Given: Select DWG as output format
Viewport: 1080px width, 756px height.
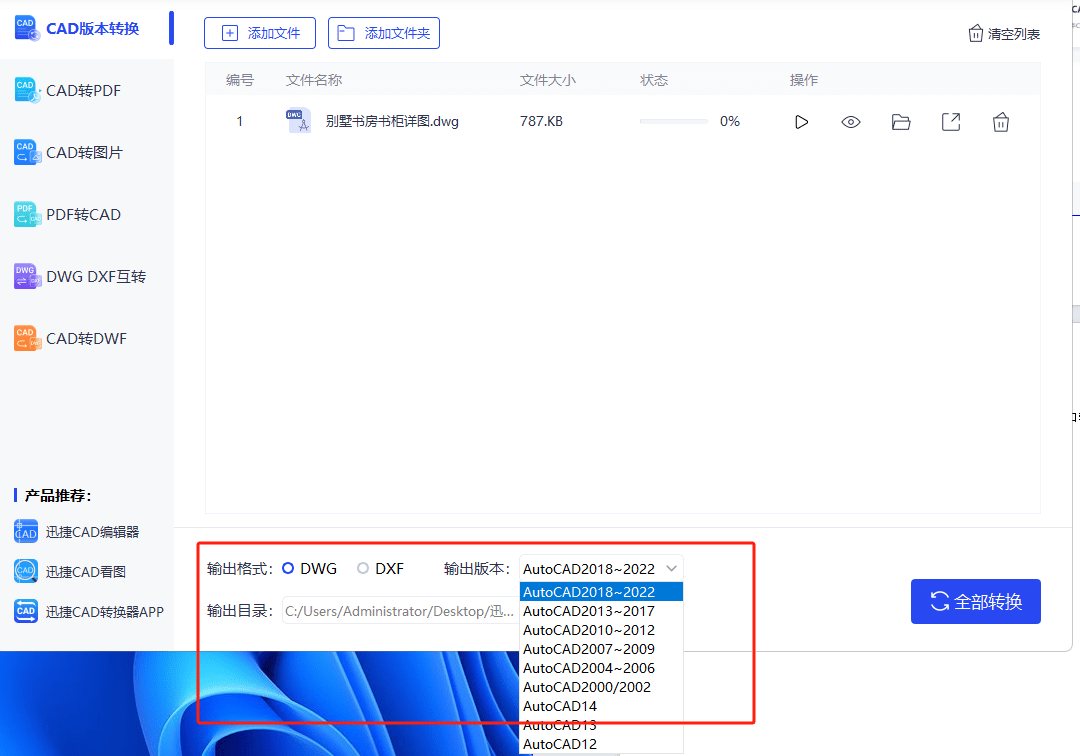Looking at the screenshot, I should [289, 567].
